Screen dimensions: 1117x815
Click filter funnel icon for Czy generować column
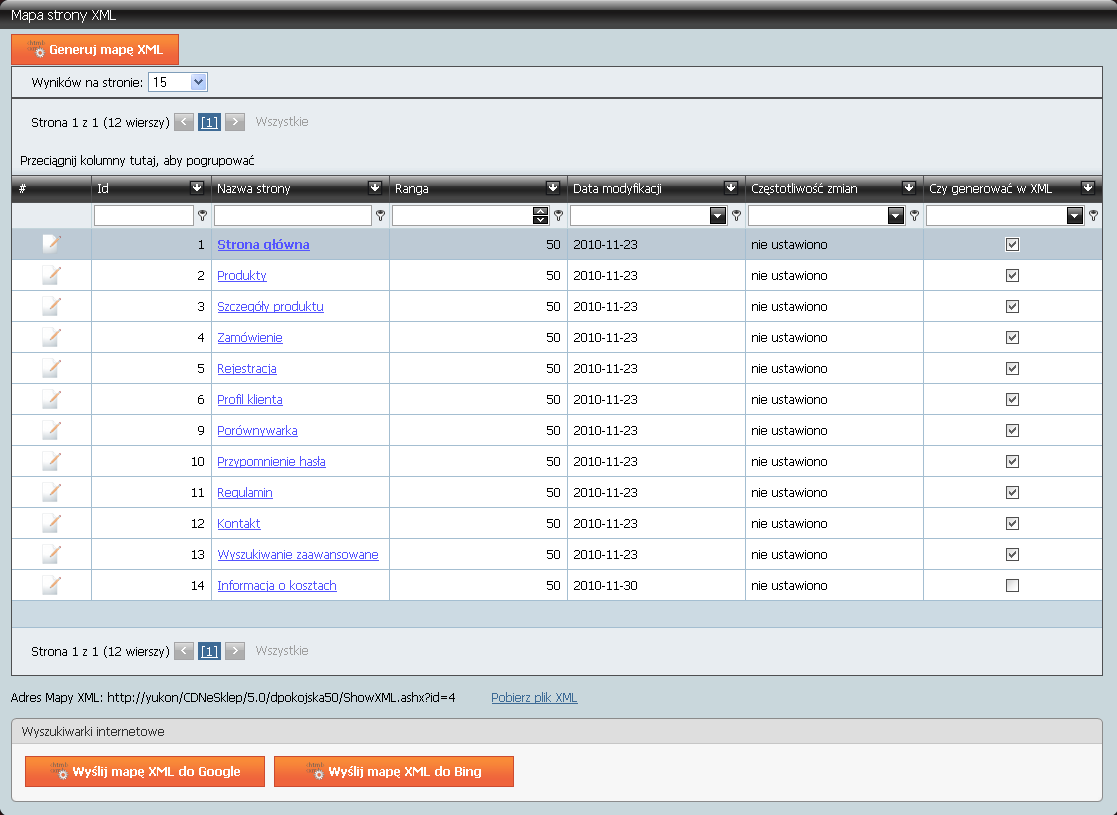pyautogui.click(x=1093, y=215)
